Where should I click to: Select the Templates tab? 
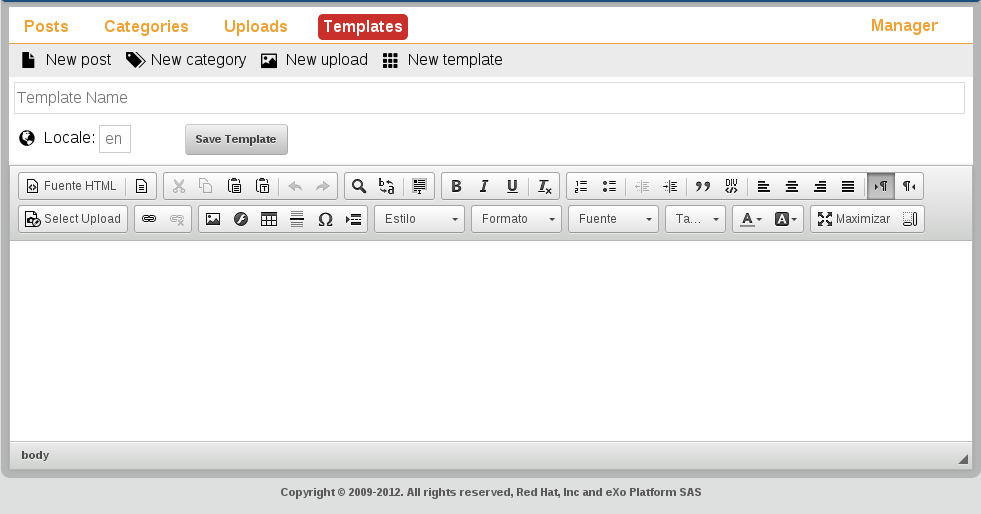pyautogui.click(x=363, y=27)
